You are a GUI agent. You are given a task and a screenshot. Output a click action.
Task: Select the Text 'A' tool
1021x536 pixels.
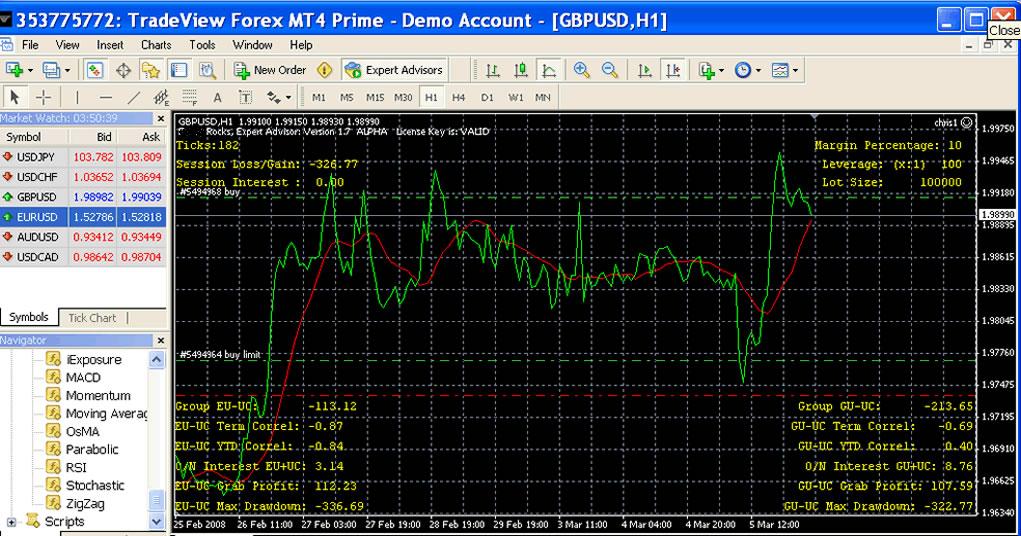tap(217, 98)
